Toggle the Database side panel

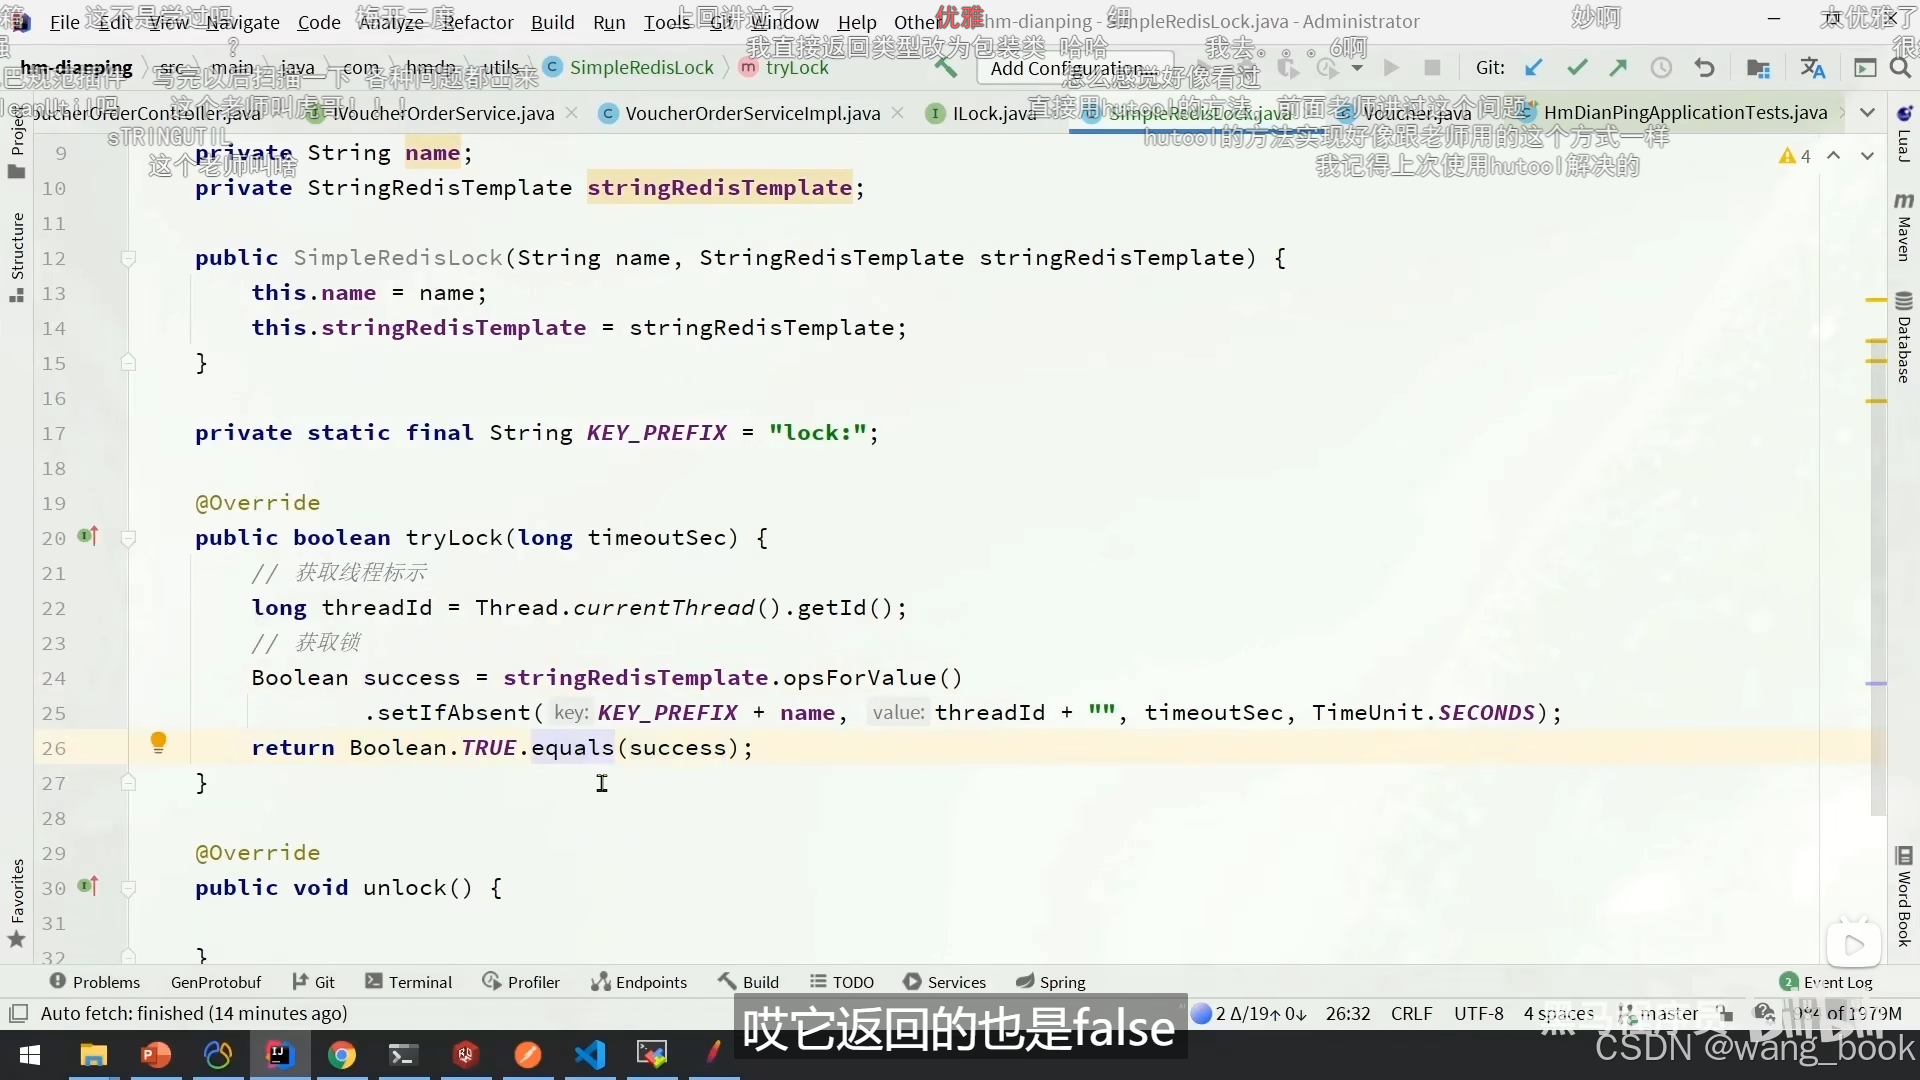[1903, 340]
